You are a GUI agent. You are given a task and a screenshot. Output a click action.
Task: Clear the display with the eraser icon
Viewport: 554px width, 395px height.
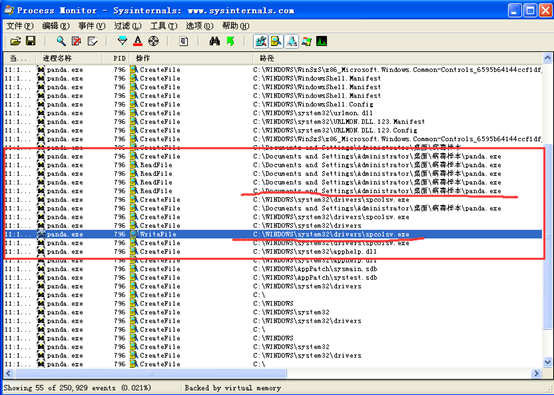point(92,41)
